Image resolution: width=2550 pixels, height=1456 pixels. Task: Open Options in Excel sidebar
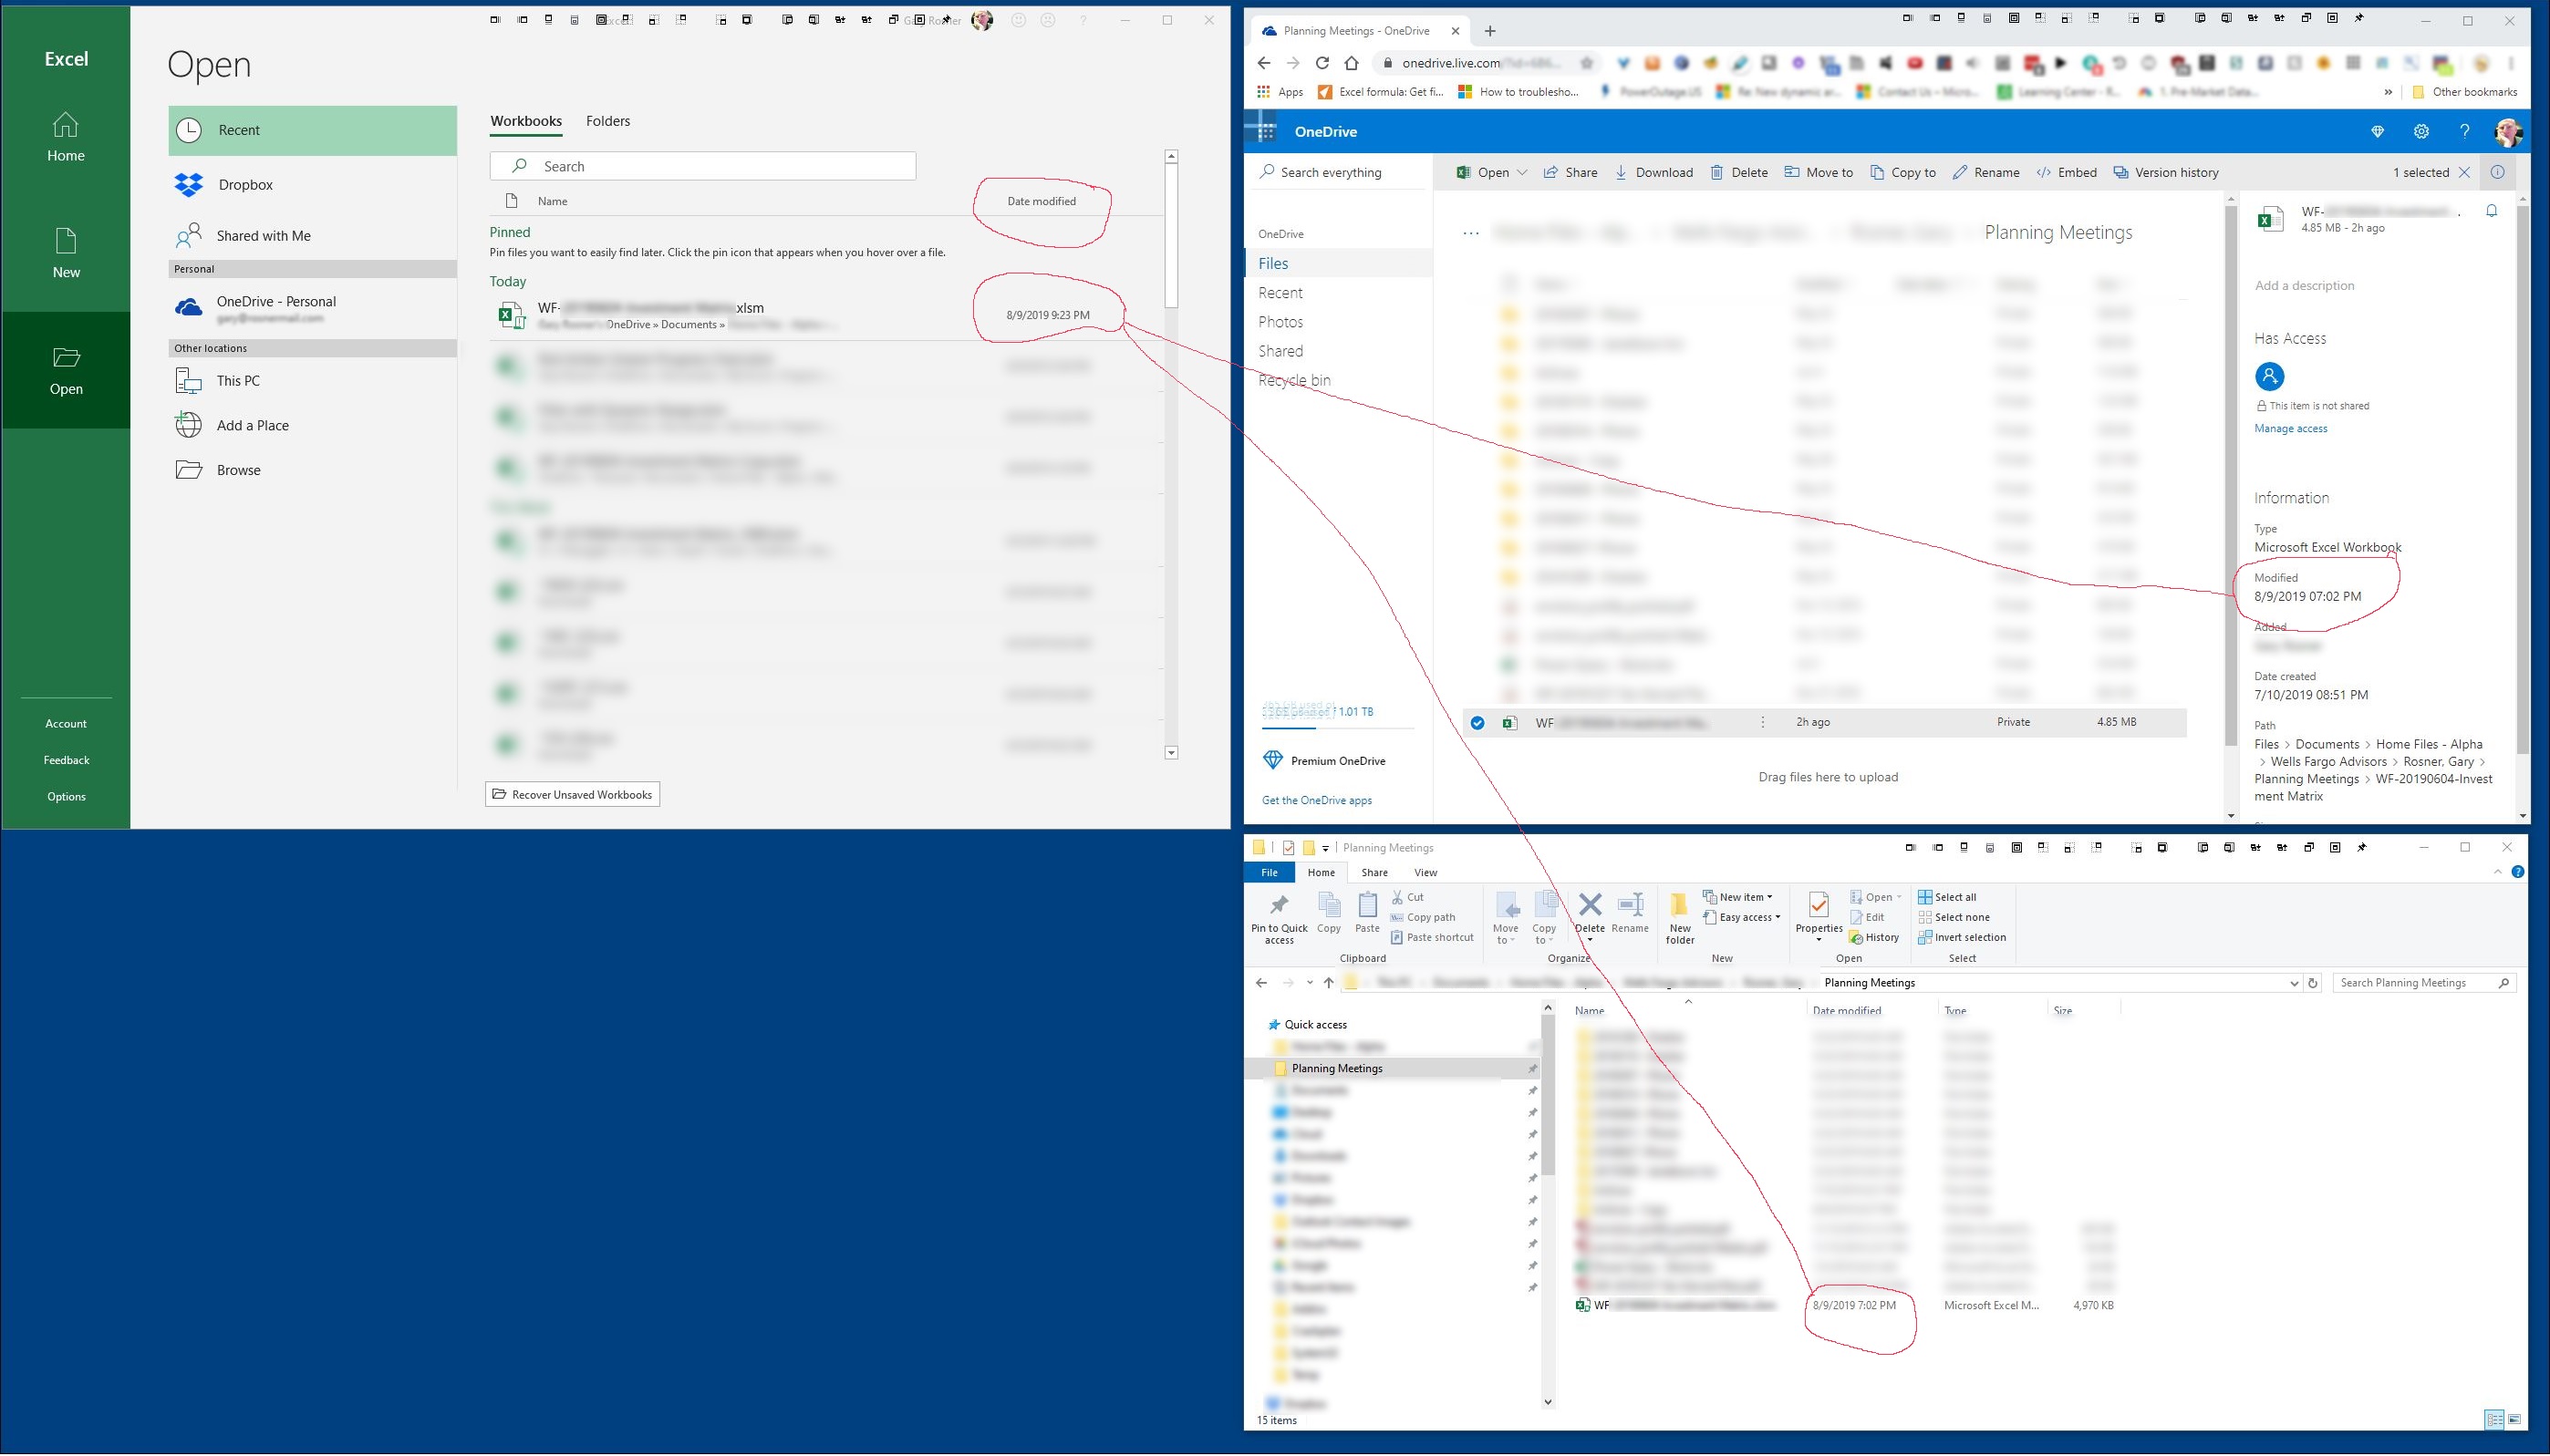tap(66, 797)
